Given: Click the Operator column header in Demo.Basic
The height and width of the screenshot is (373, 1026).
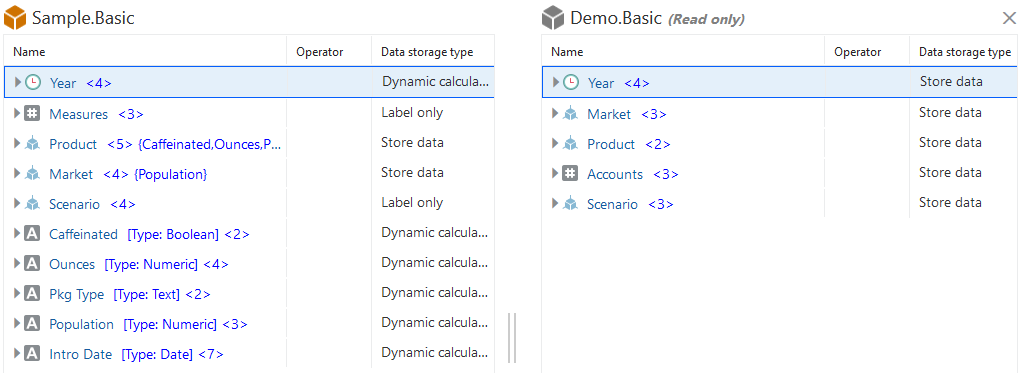Looking at the screenshot, I should click(867, 51).
